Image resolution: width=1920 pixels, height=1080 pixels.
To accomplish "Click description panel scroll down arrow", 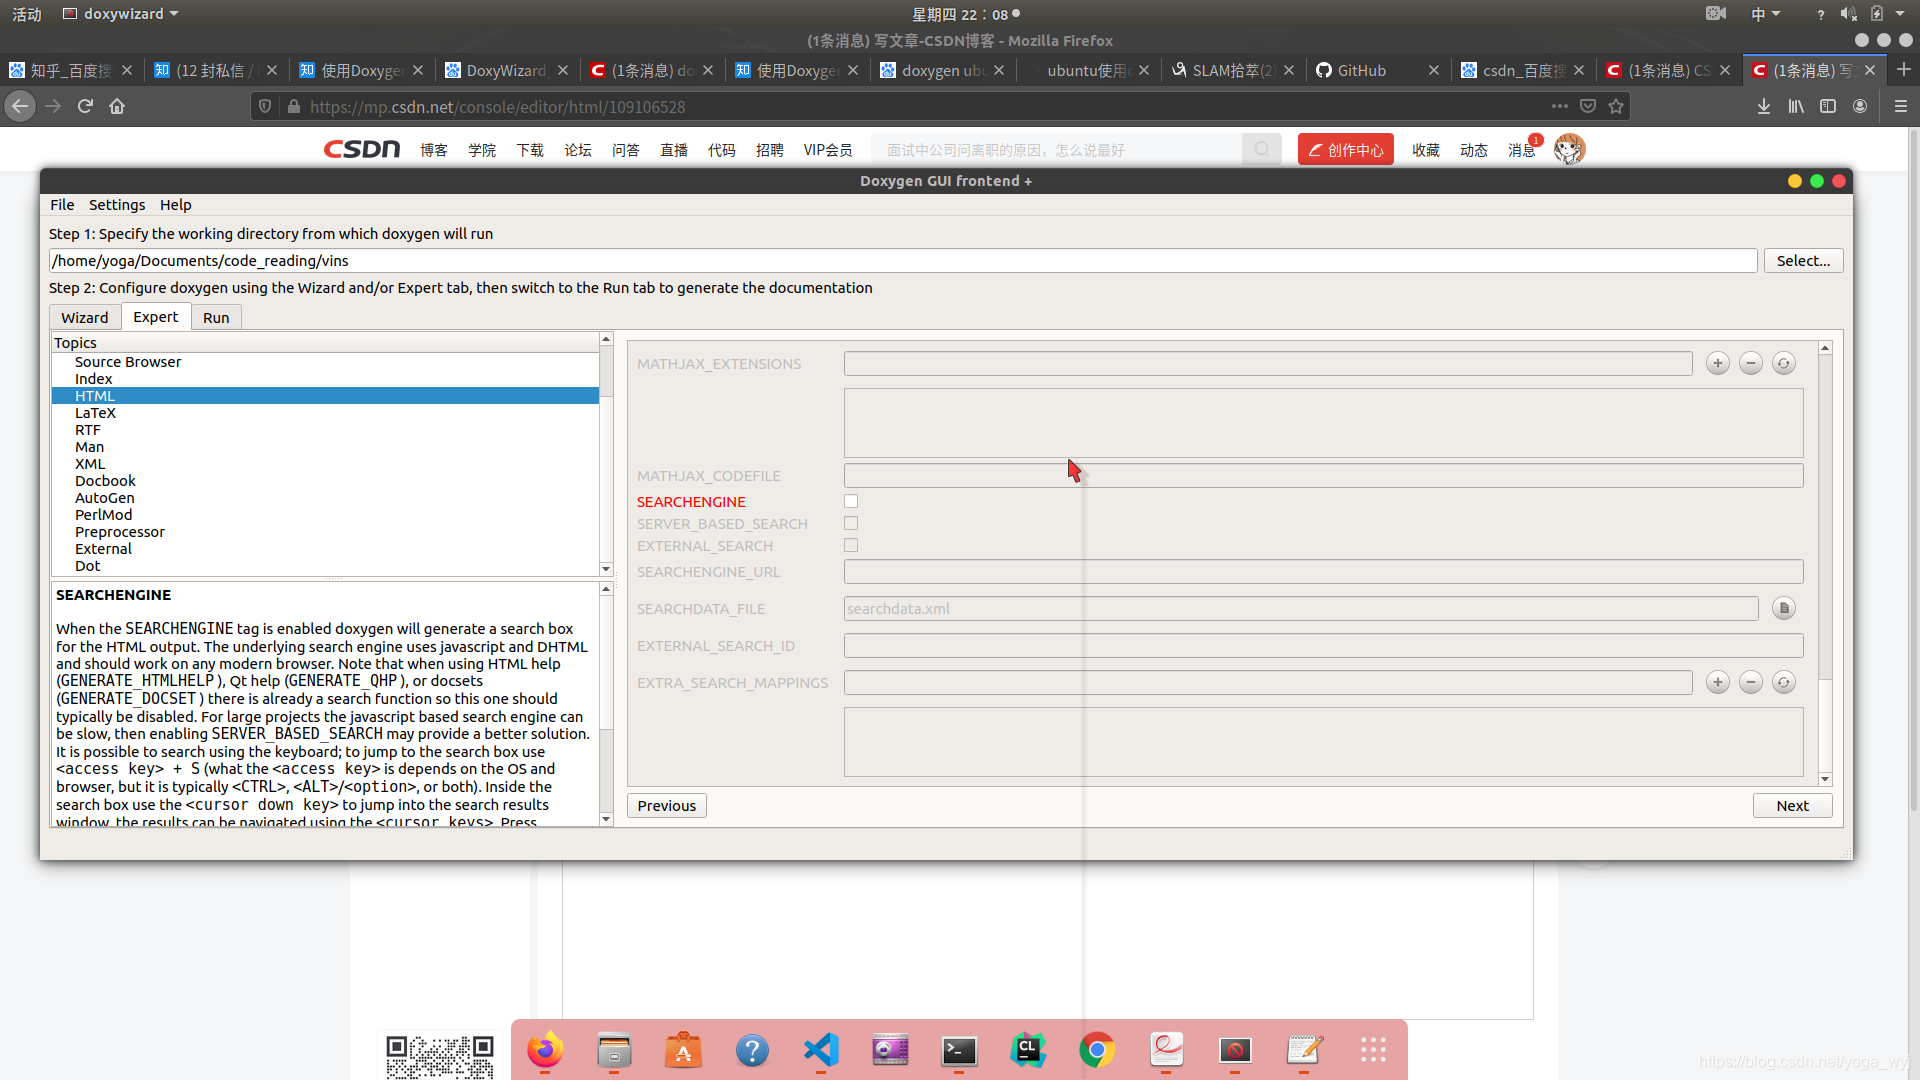I will [x=606, y=819].
